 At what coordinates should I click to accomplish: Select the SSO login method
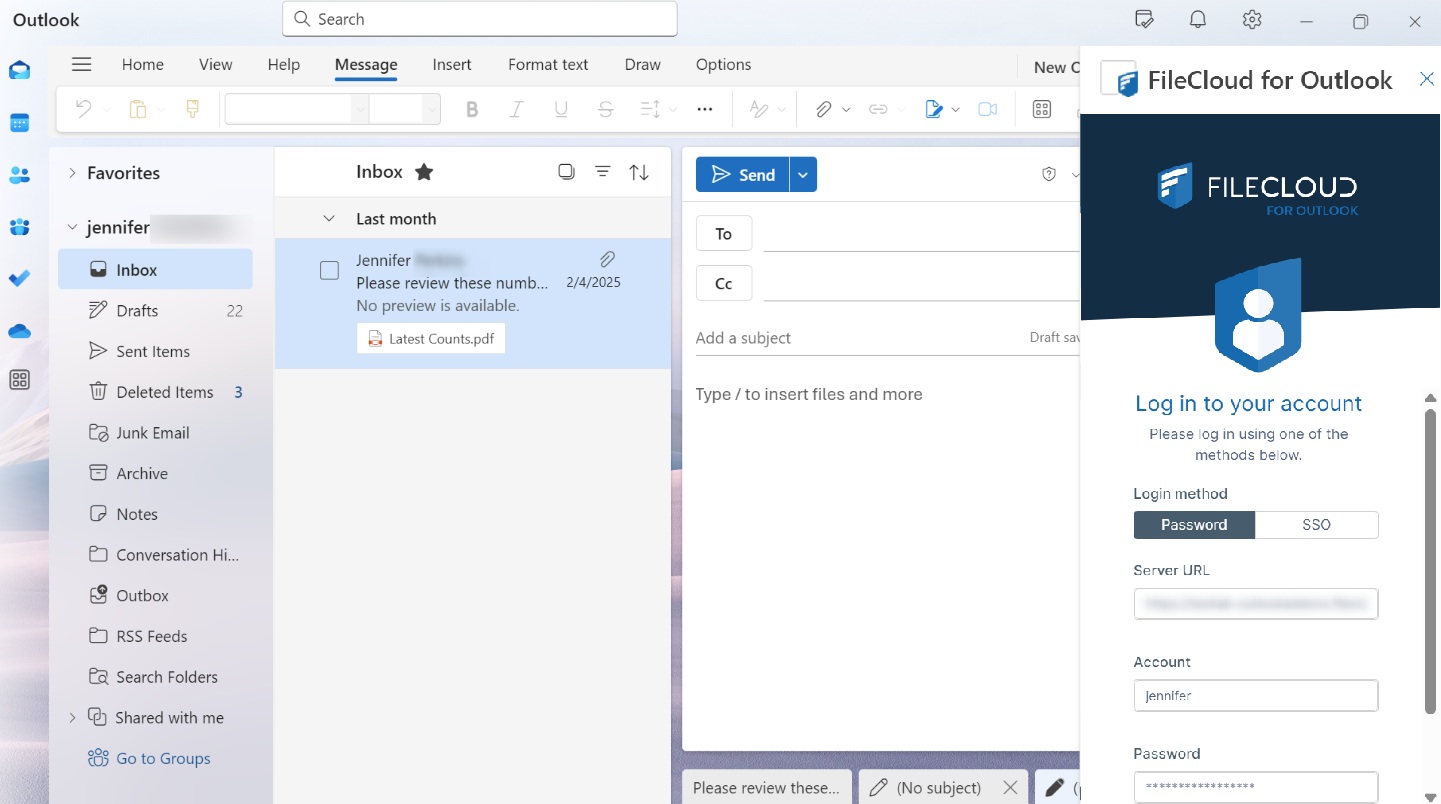tap(1316, 525)
